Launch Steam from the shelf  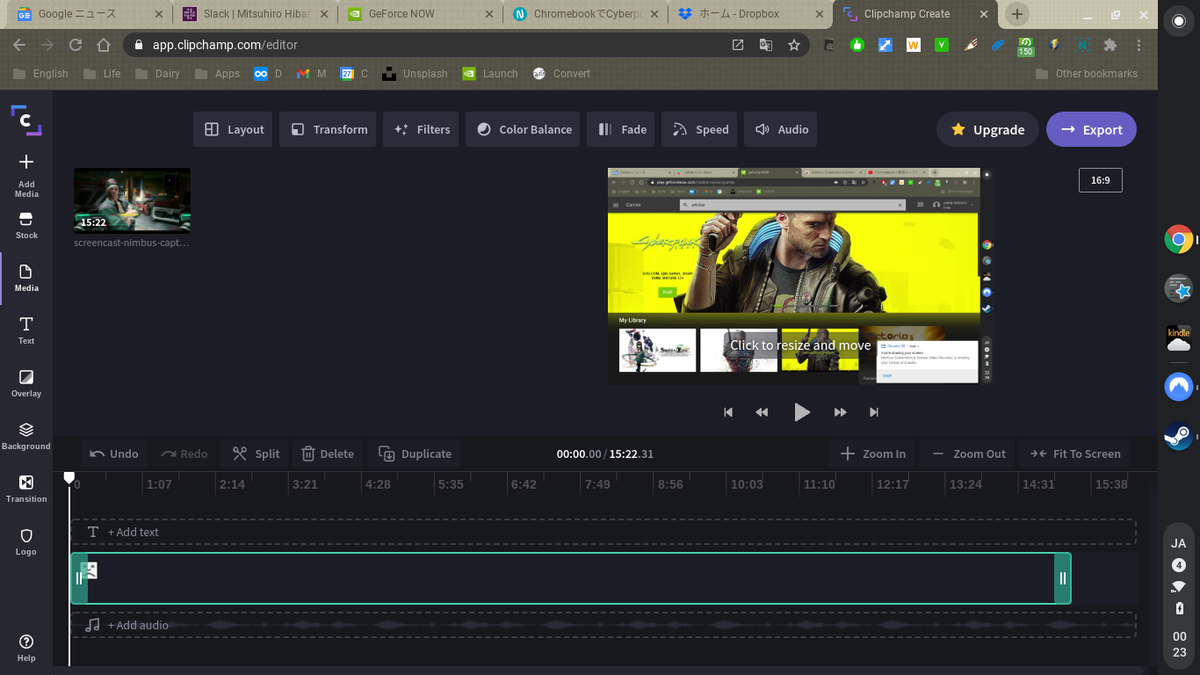coord(1178,437)
